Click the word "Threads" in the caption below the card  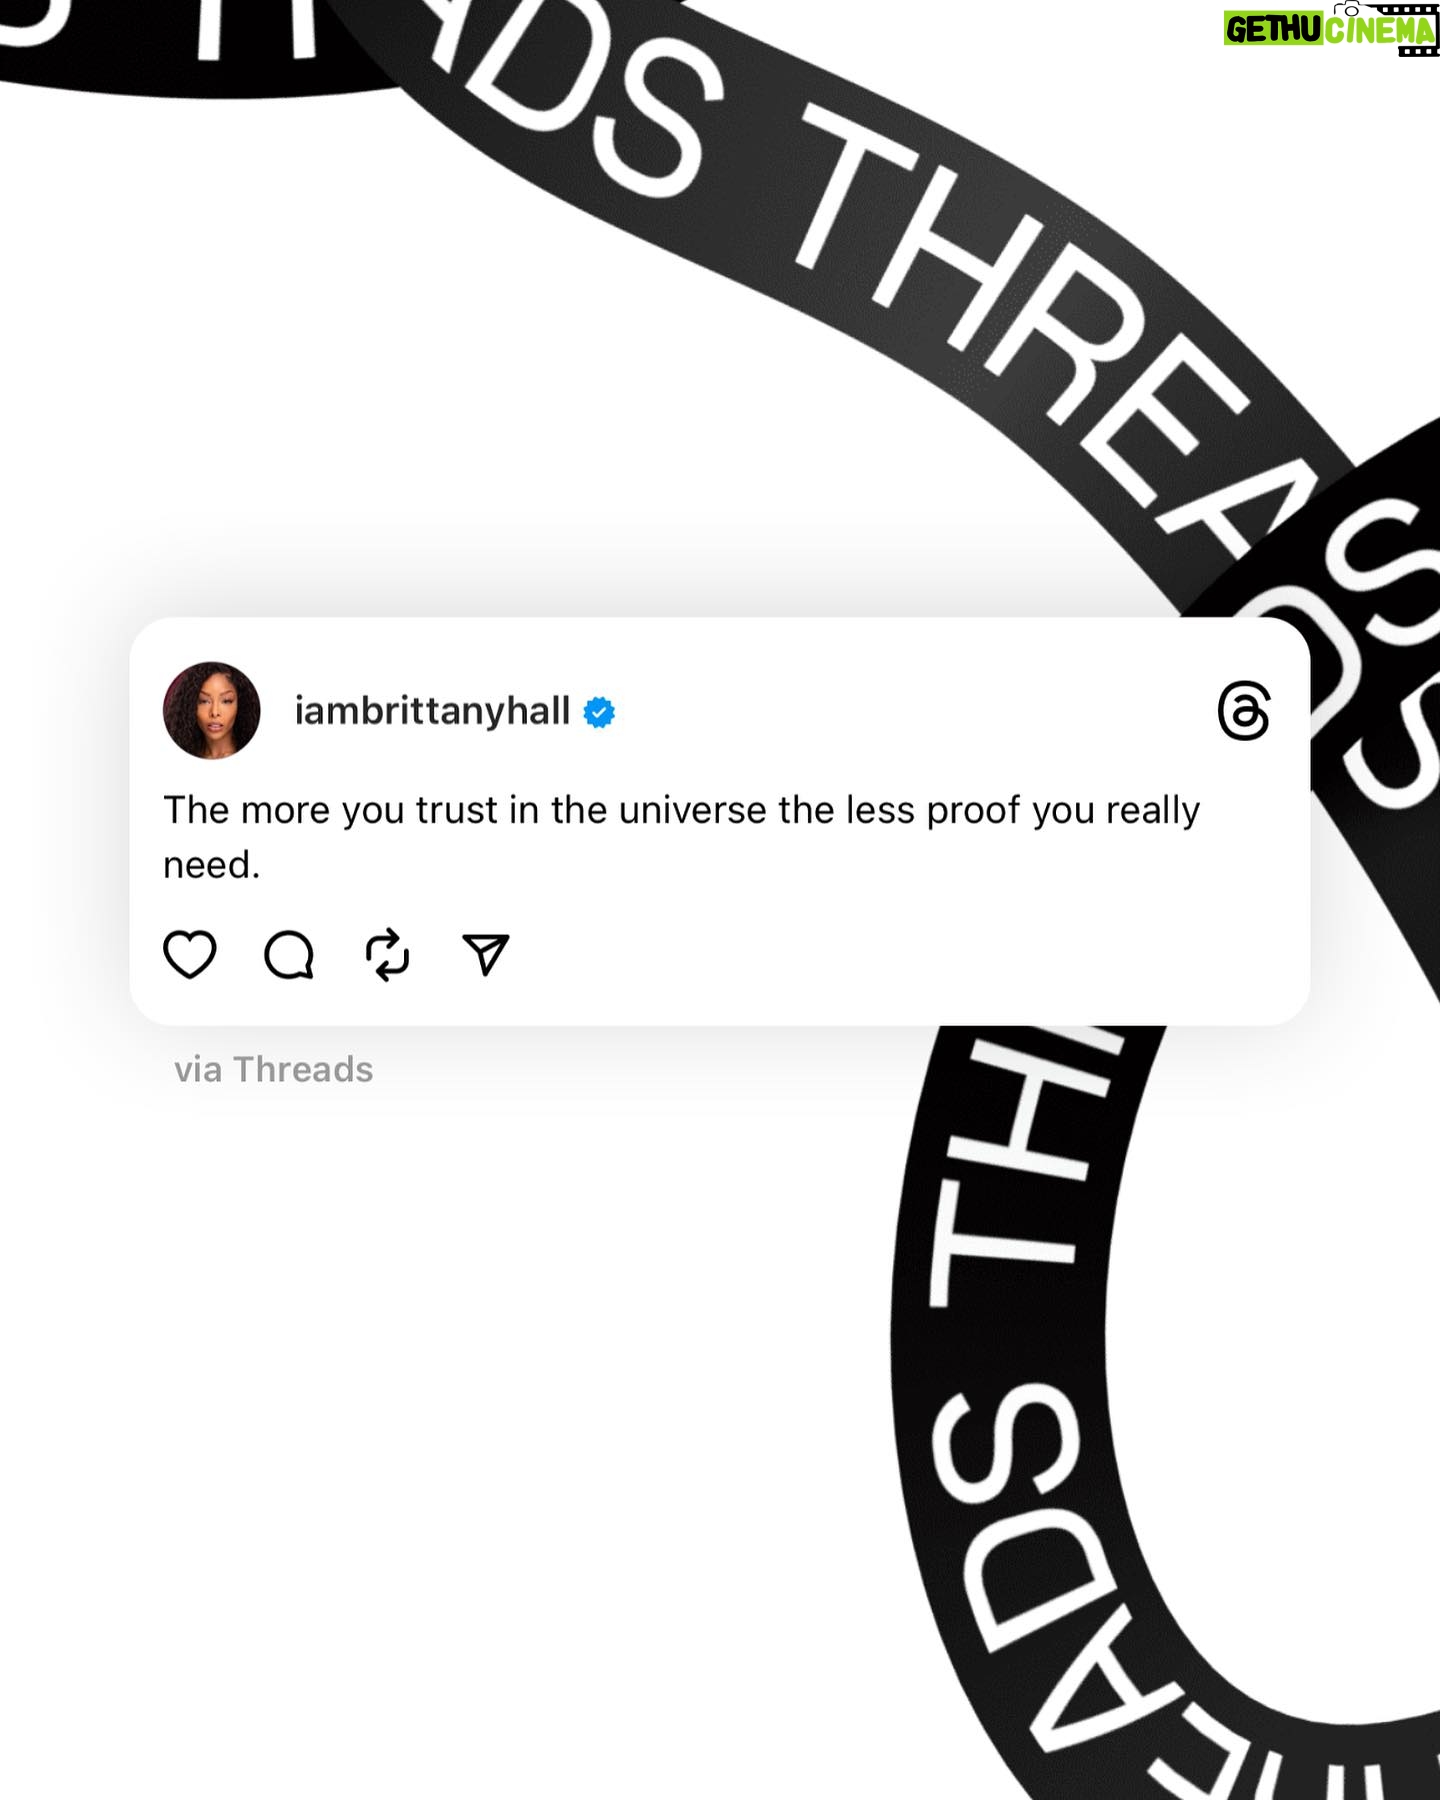coord(303,1069)
